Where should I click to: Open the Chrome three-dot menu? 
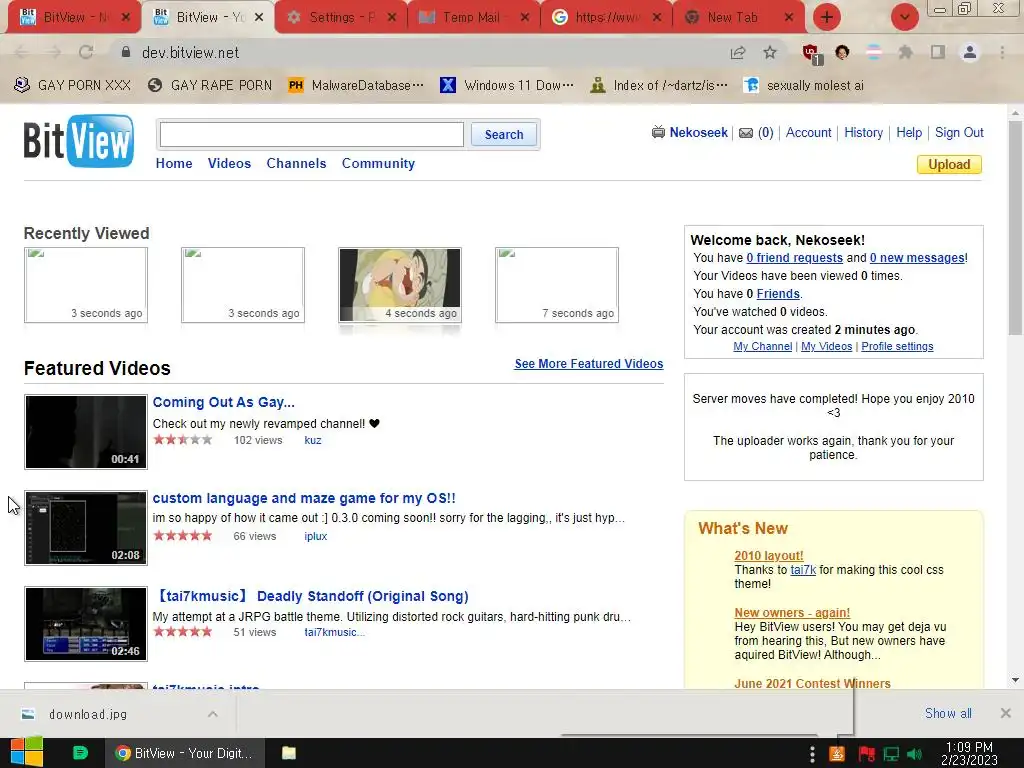coord(1002,52)
